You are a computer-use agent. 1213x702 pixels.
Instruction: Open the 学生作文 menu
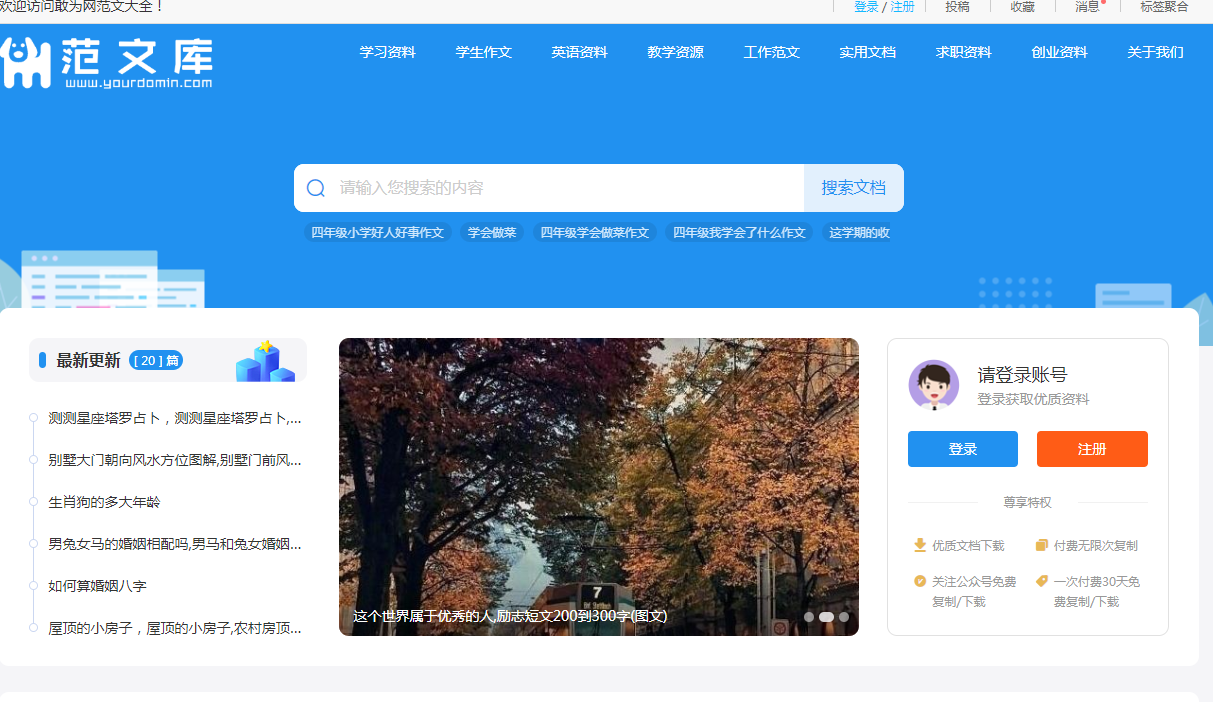coord(484,52)
